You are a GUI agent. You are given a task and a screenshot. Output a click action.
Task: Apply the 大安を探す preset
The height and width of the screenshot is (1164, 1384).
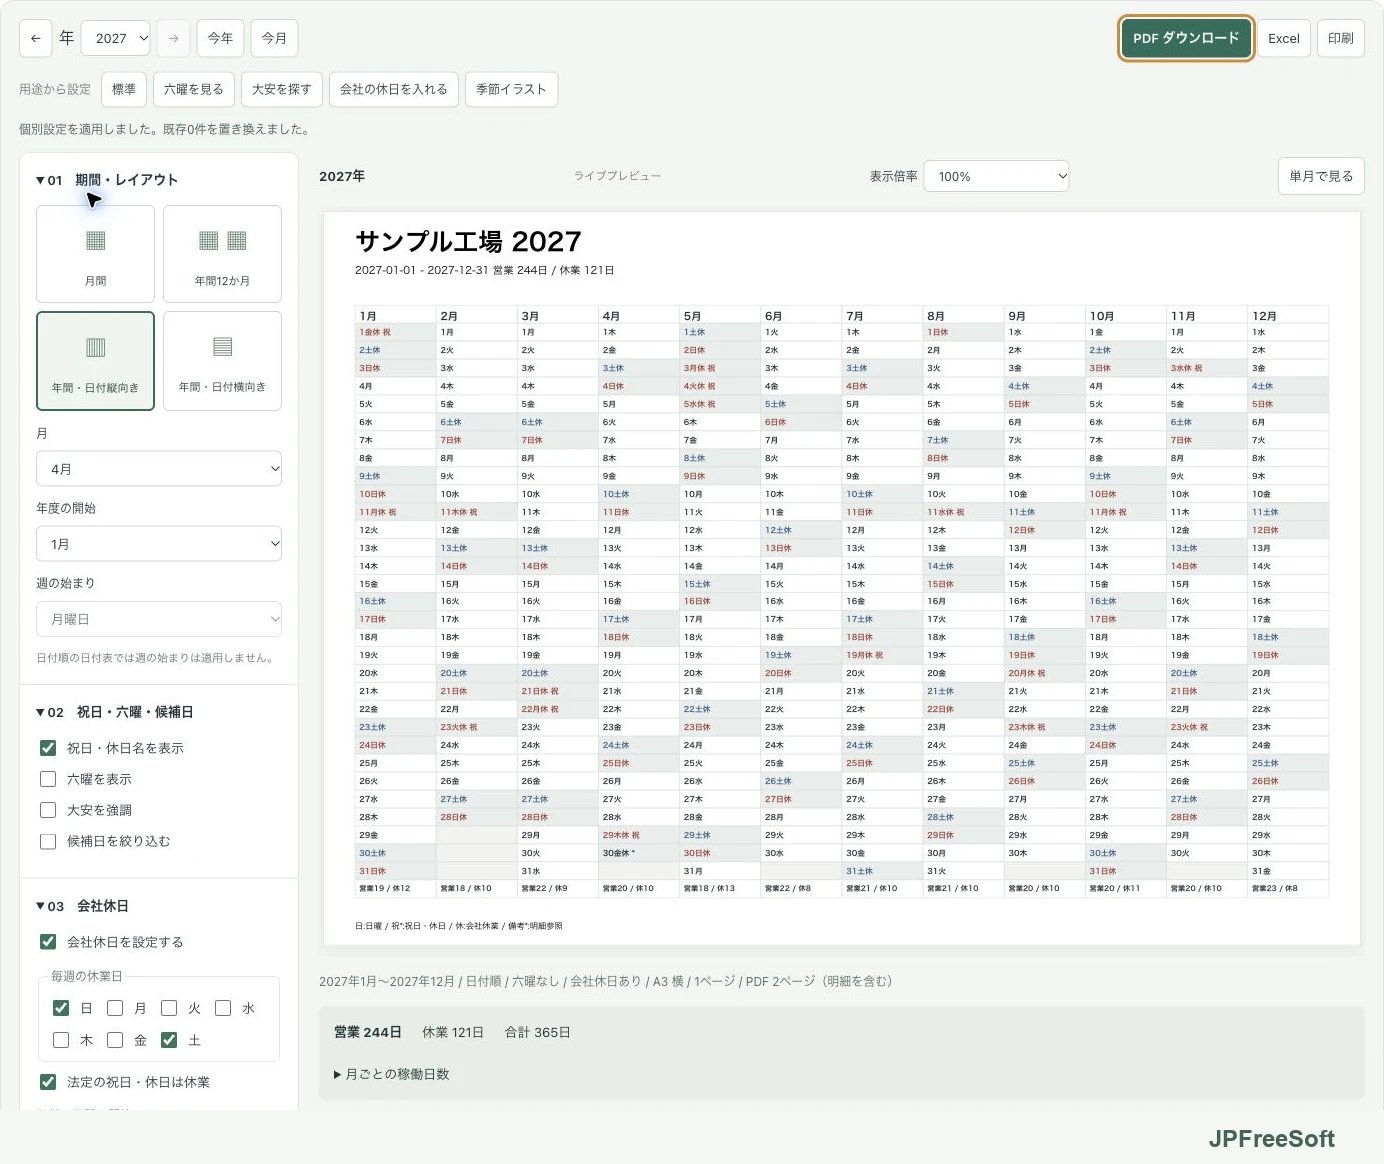click(x=282, y=89)
